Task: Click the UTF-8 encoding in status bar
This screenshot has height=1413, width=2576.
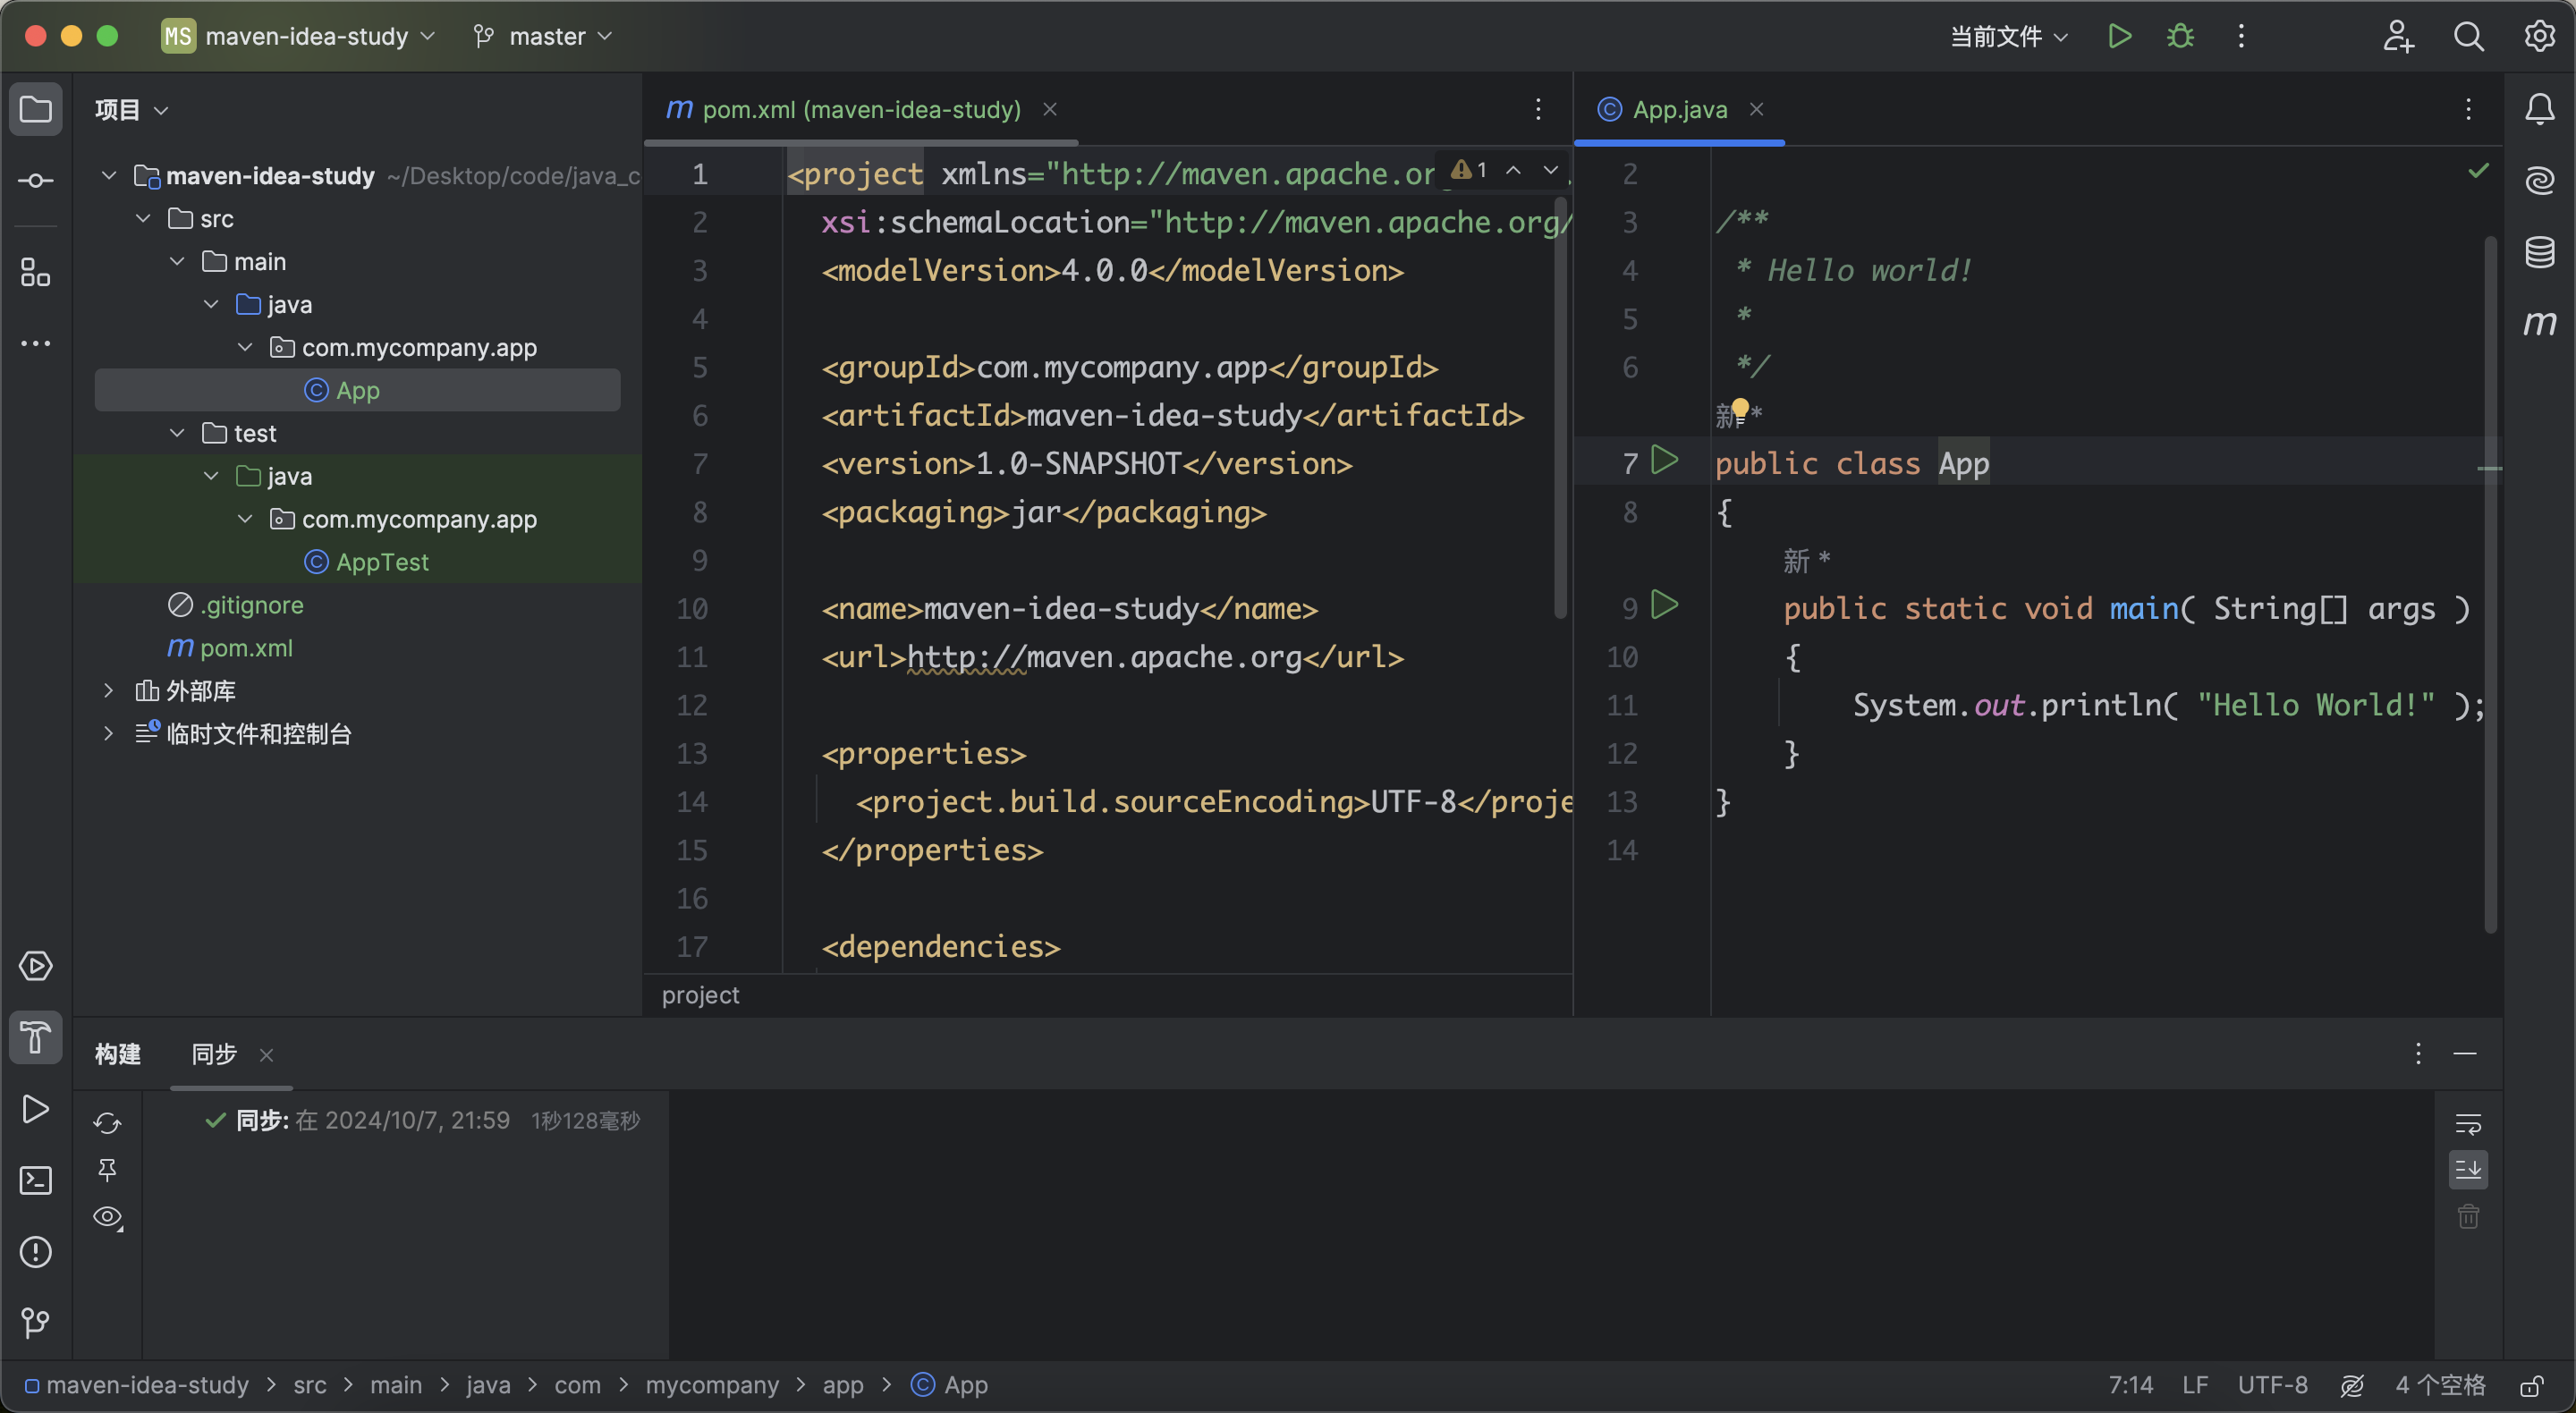Action: pyautogui.click(x=2272, y=1385)
